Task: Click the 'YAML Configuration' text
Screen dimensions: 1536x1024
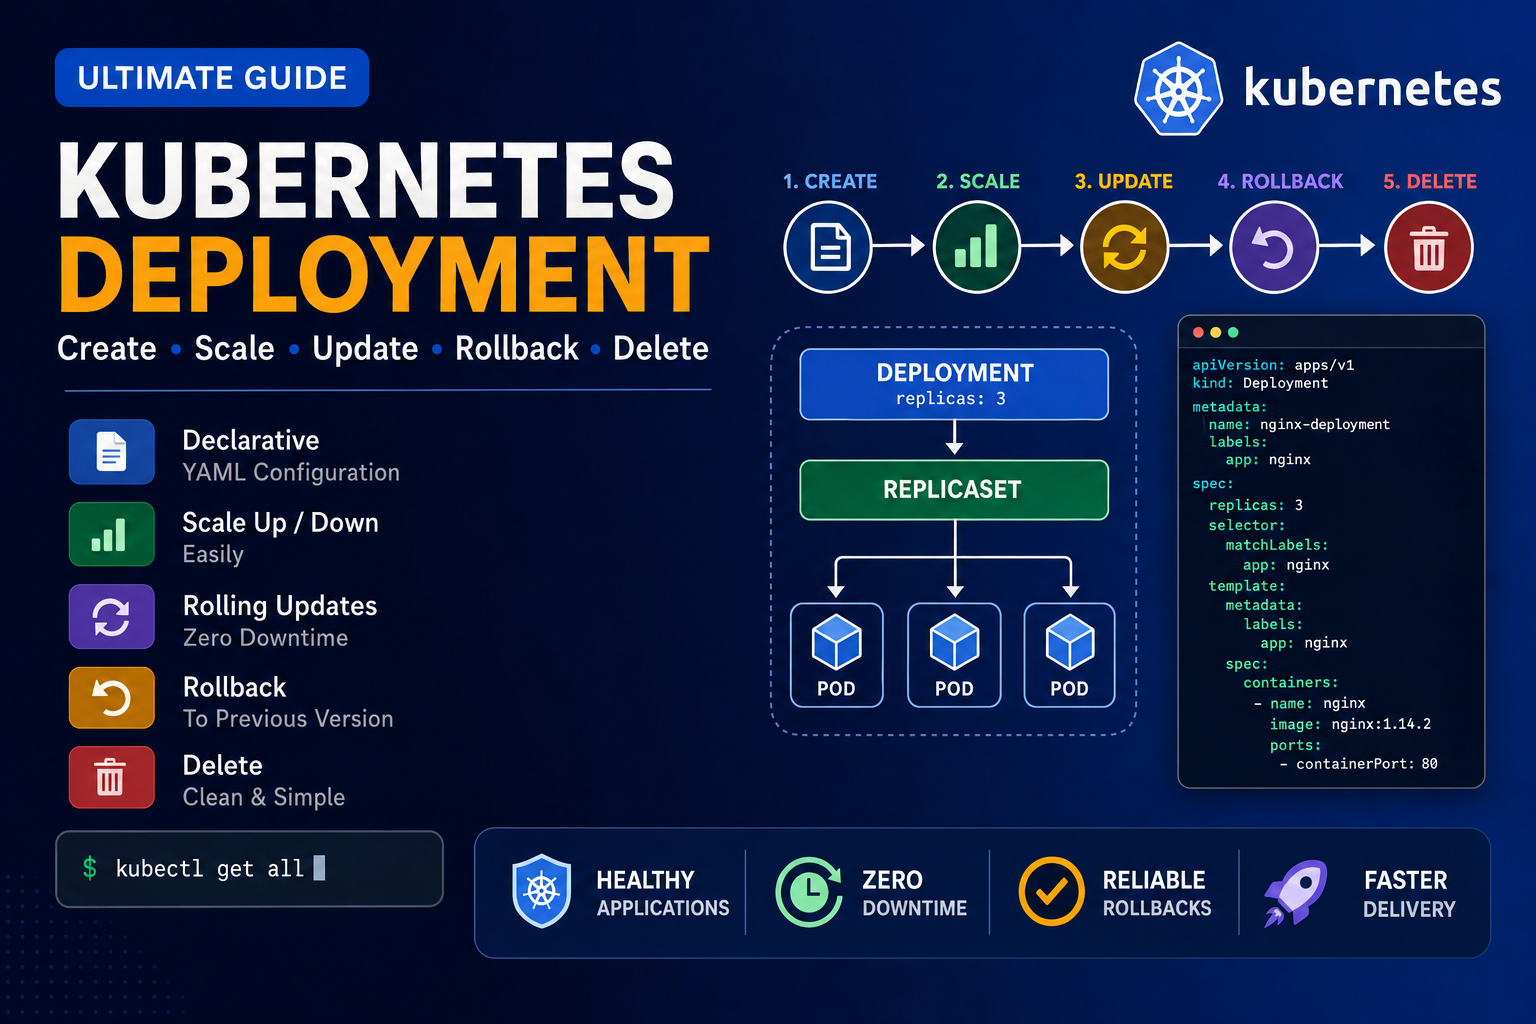Action: (x=291, y=472)
